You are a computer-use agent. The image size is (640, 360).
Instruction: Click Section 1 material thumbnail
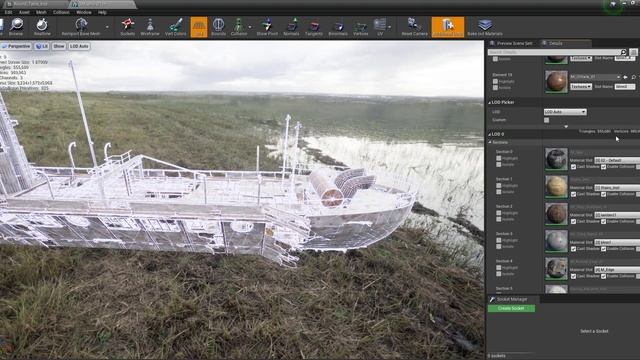pyautogui.click(x=556, y=186)
